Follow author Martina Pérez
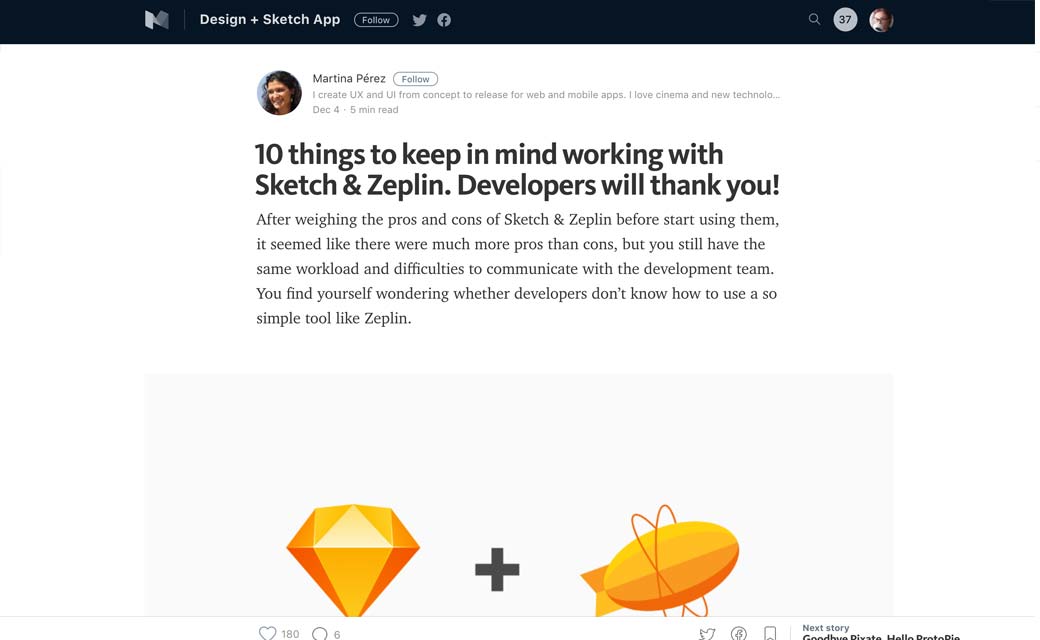This screenshot has width=1040, height=640. [415, 79]
